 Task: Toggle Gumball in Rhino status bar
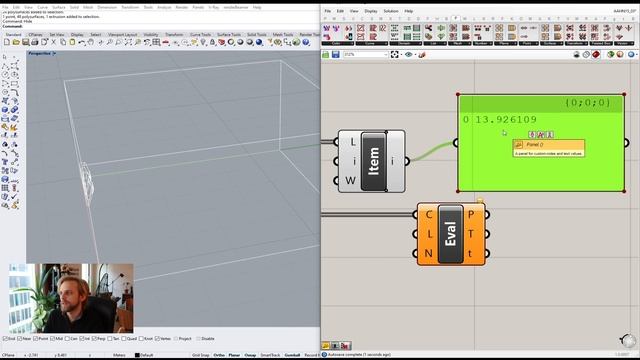[x=292, y=355]
